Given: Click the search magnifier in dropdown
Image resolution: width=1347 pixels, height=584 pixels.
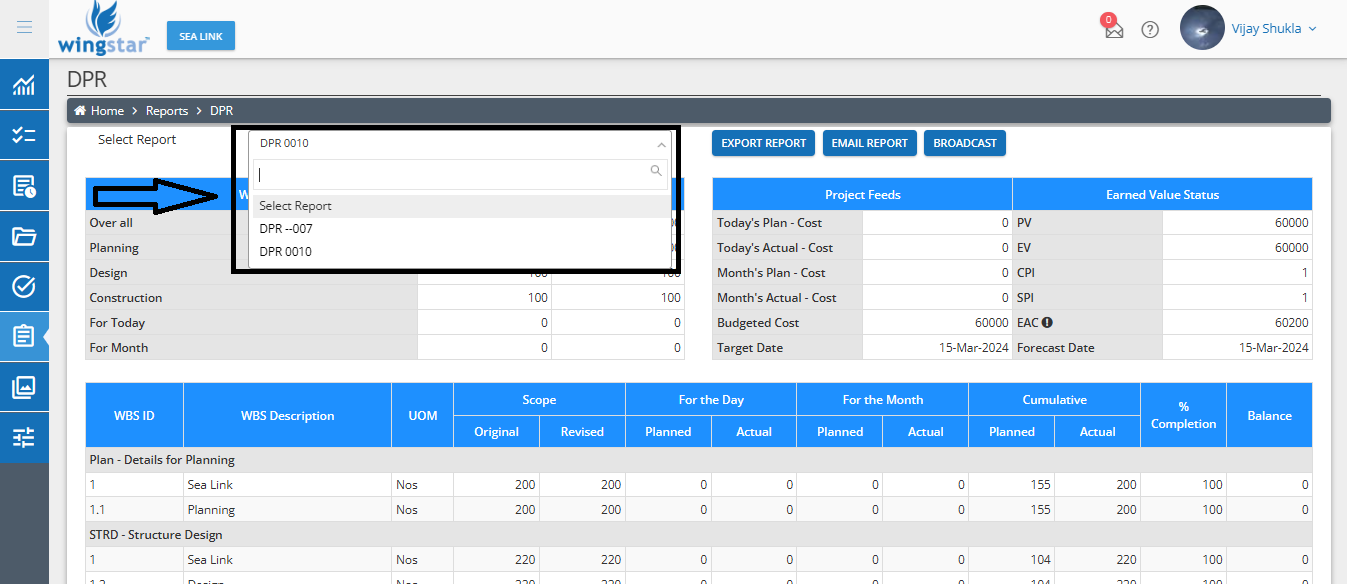Looking at the screenshot, I should (656, 171).
